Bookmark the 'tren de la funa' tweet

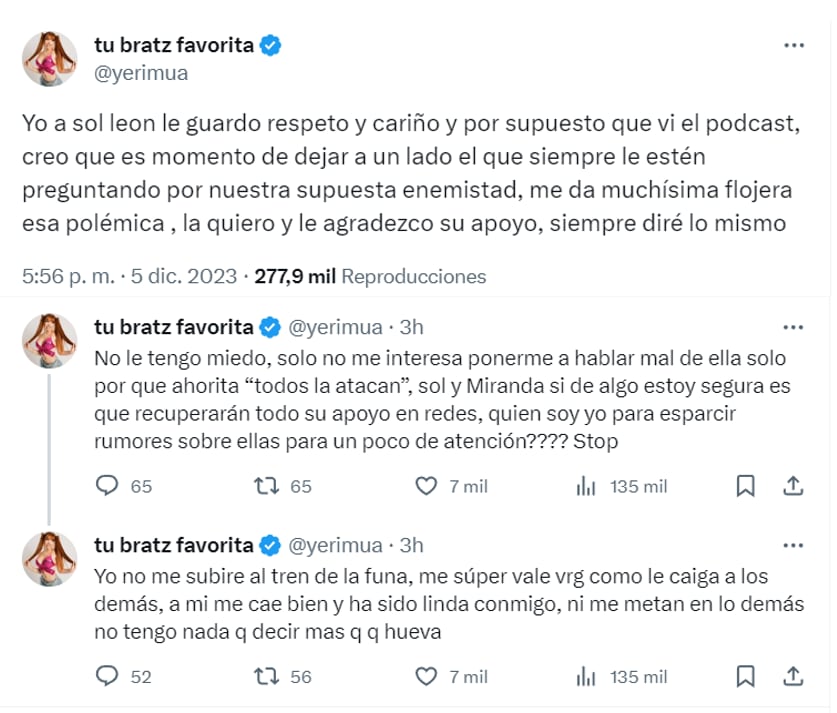click(x=745, y=677)
